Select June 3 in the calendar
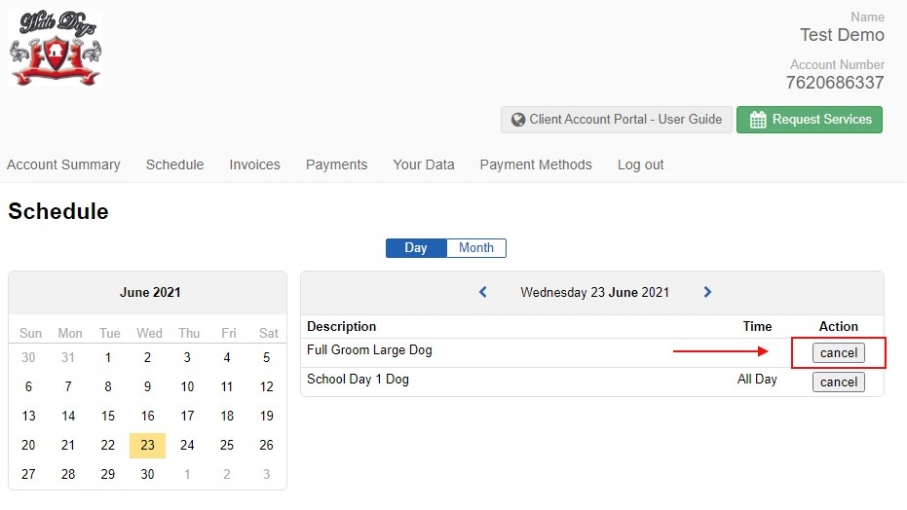 pos(187,357)
